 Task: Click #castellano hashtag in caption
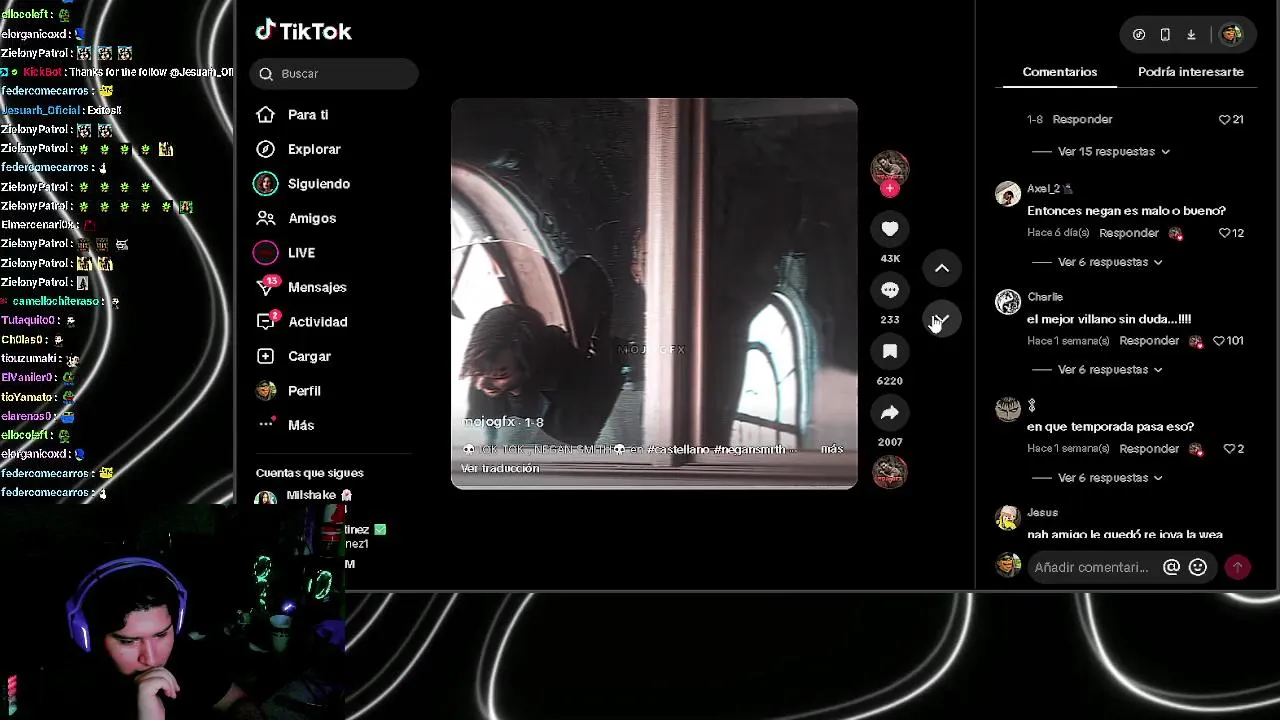[x=679, y=450]
